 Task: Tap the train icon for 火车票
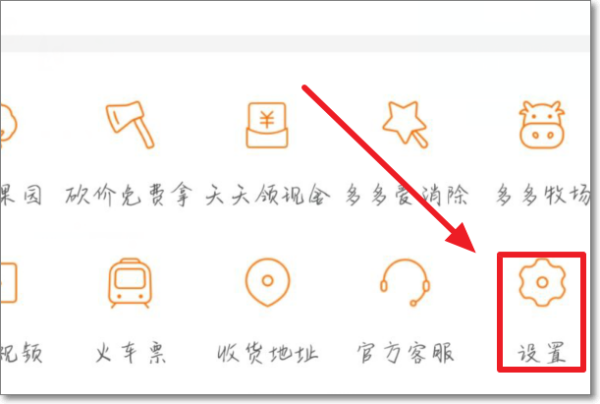point(130,283)
